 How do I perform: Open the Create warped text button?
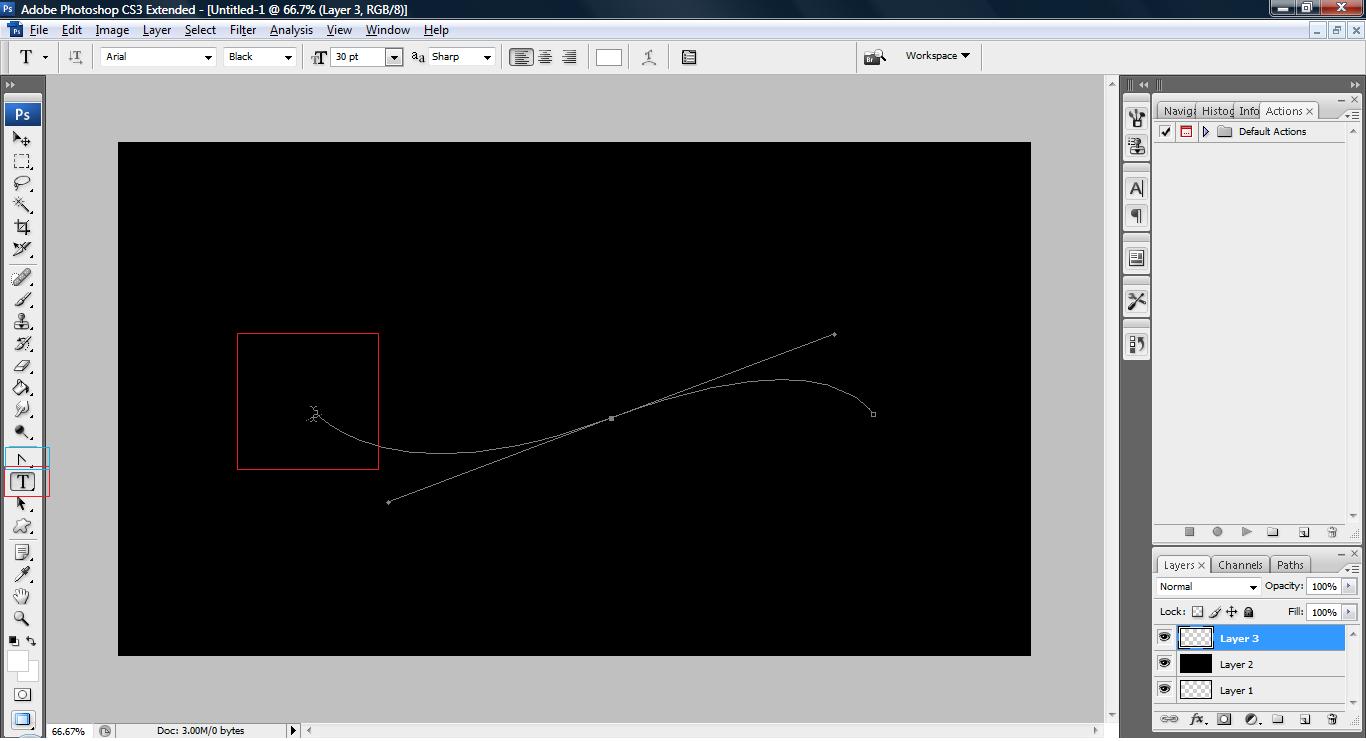pos(649,57)
